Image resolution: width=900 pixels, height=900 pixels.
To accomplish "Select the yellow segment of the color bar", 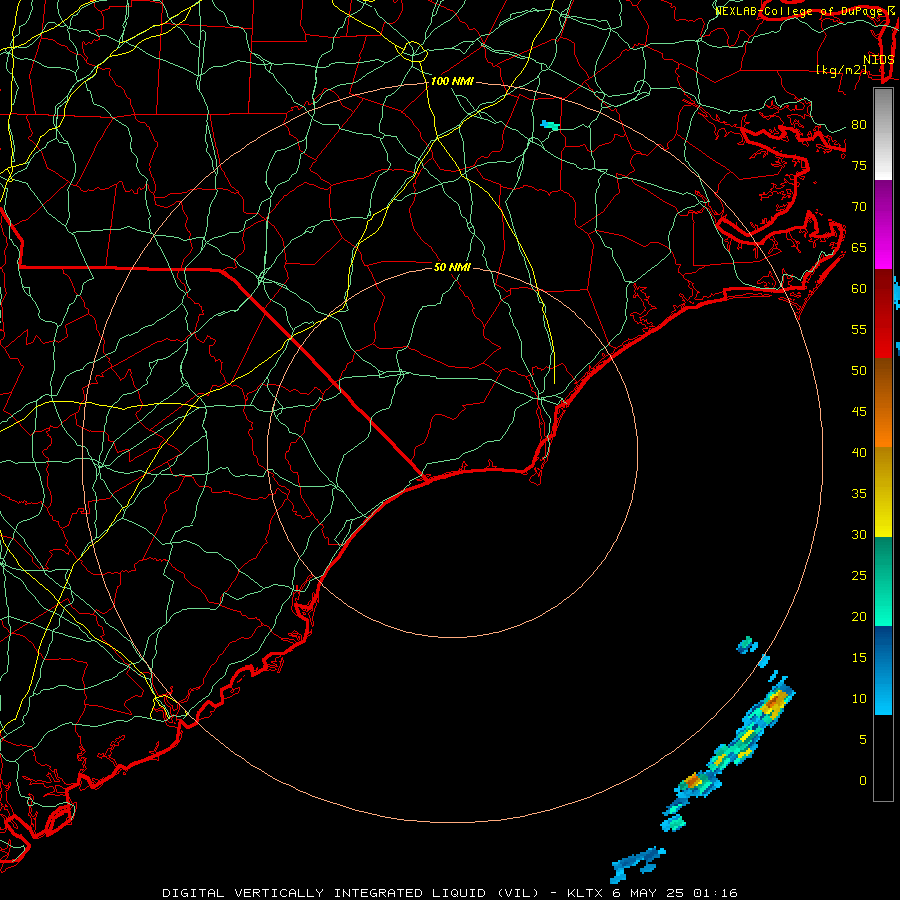I will pos(883,492).
